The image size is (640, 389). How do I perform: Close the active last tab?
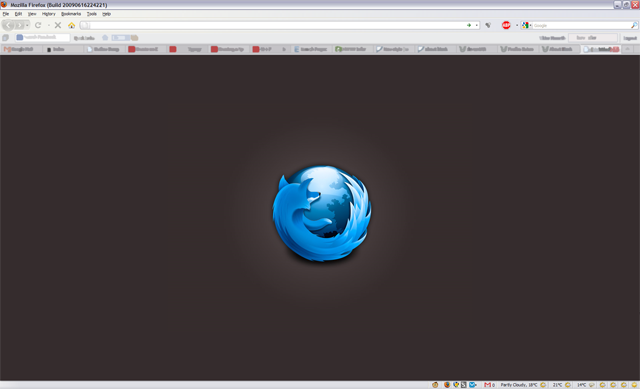615,49
